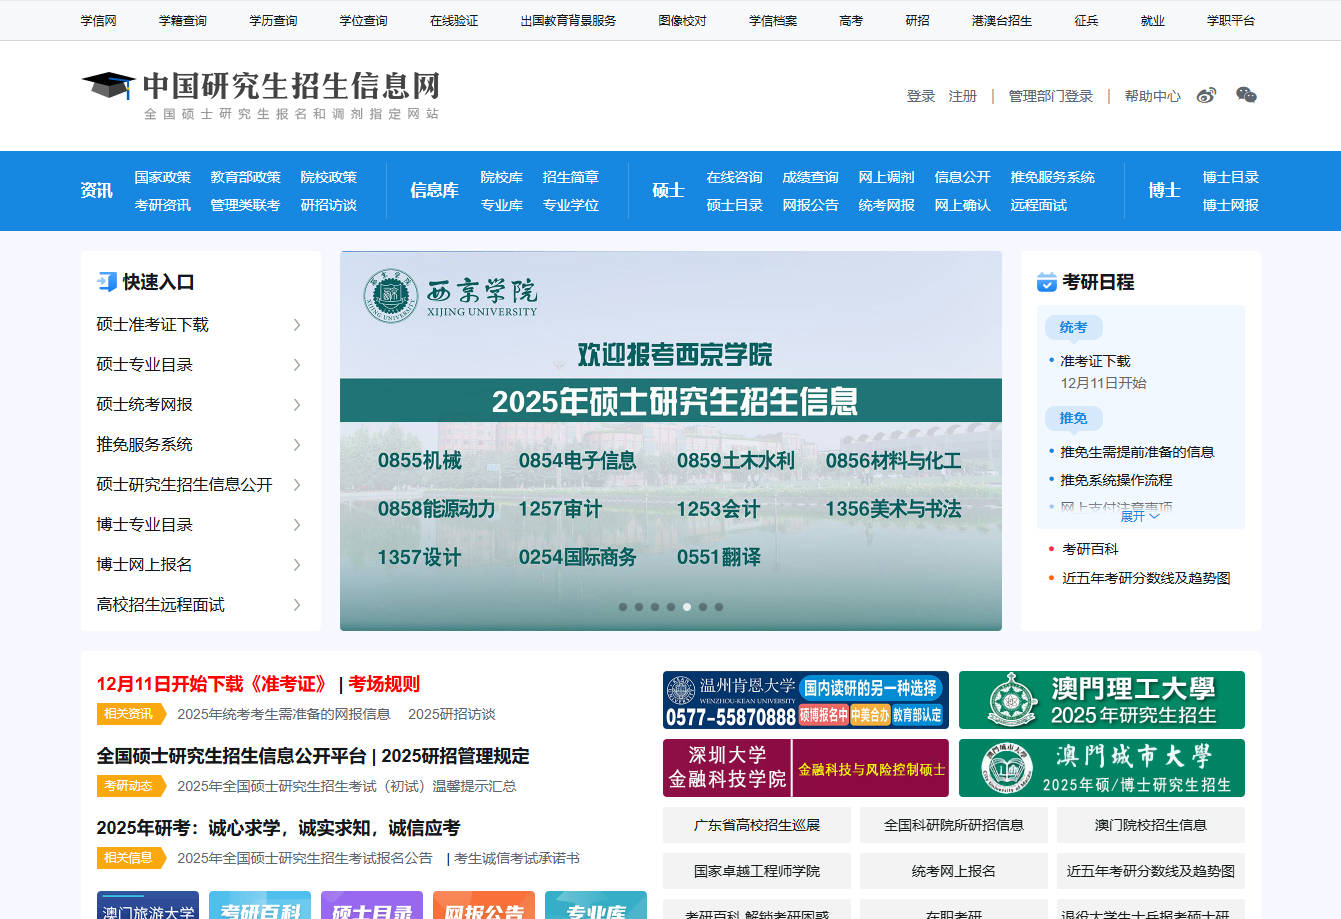Select the last carousel dot
1341x919 pixels.
point(719,607)
